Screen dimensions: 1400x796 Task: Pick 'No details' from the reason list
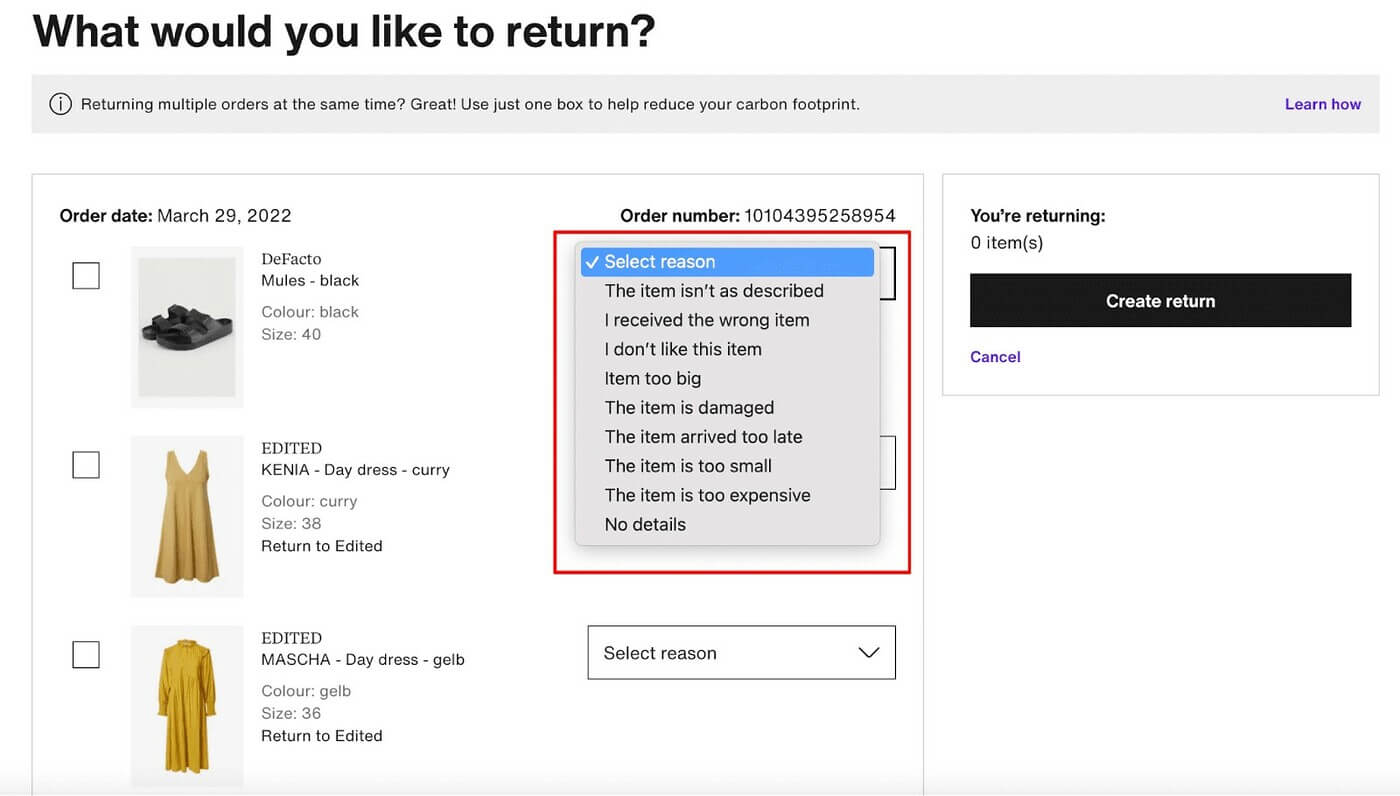645,524
